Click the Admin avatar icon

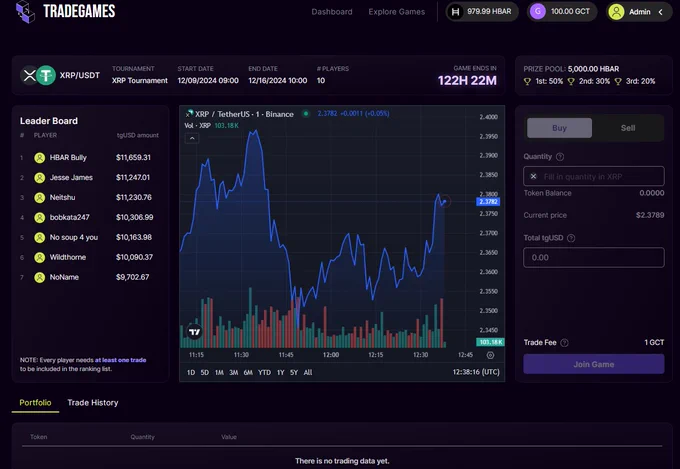pyautogui.click(x=616, y=12)
